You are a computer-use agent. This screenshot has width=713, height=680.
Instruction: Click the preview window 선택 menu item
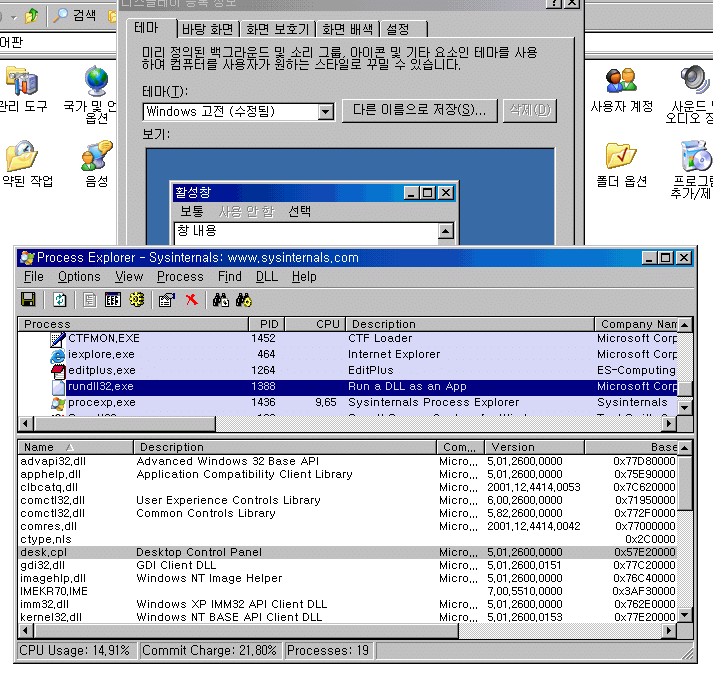pos(299,212)
